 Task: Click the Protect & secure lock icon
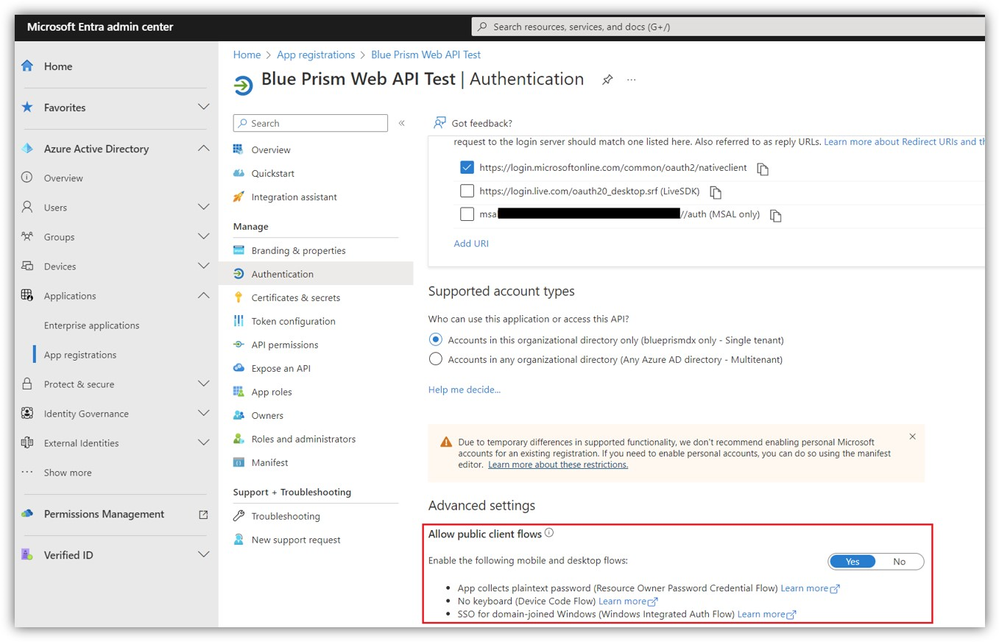click(x=27, y=383)
